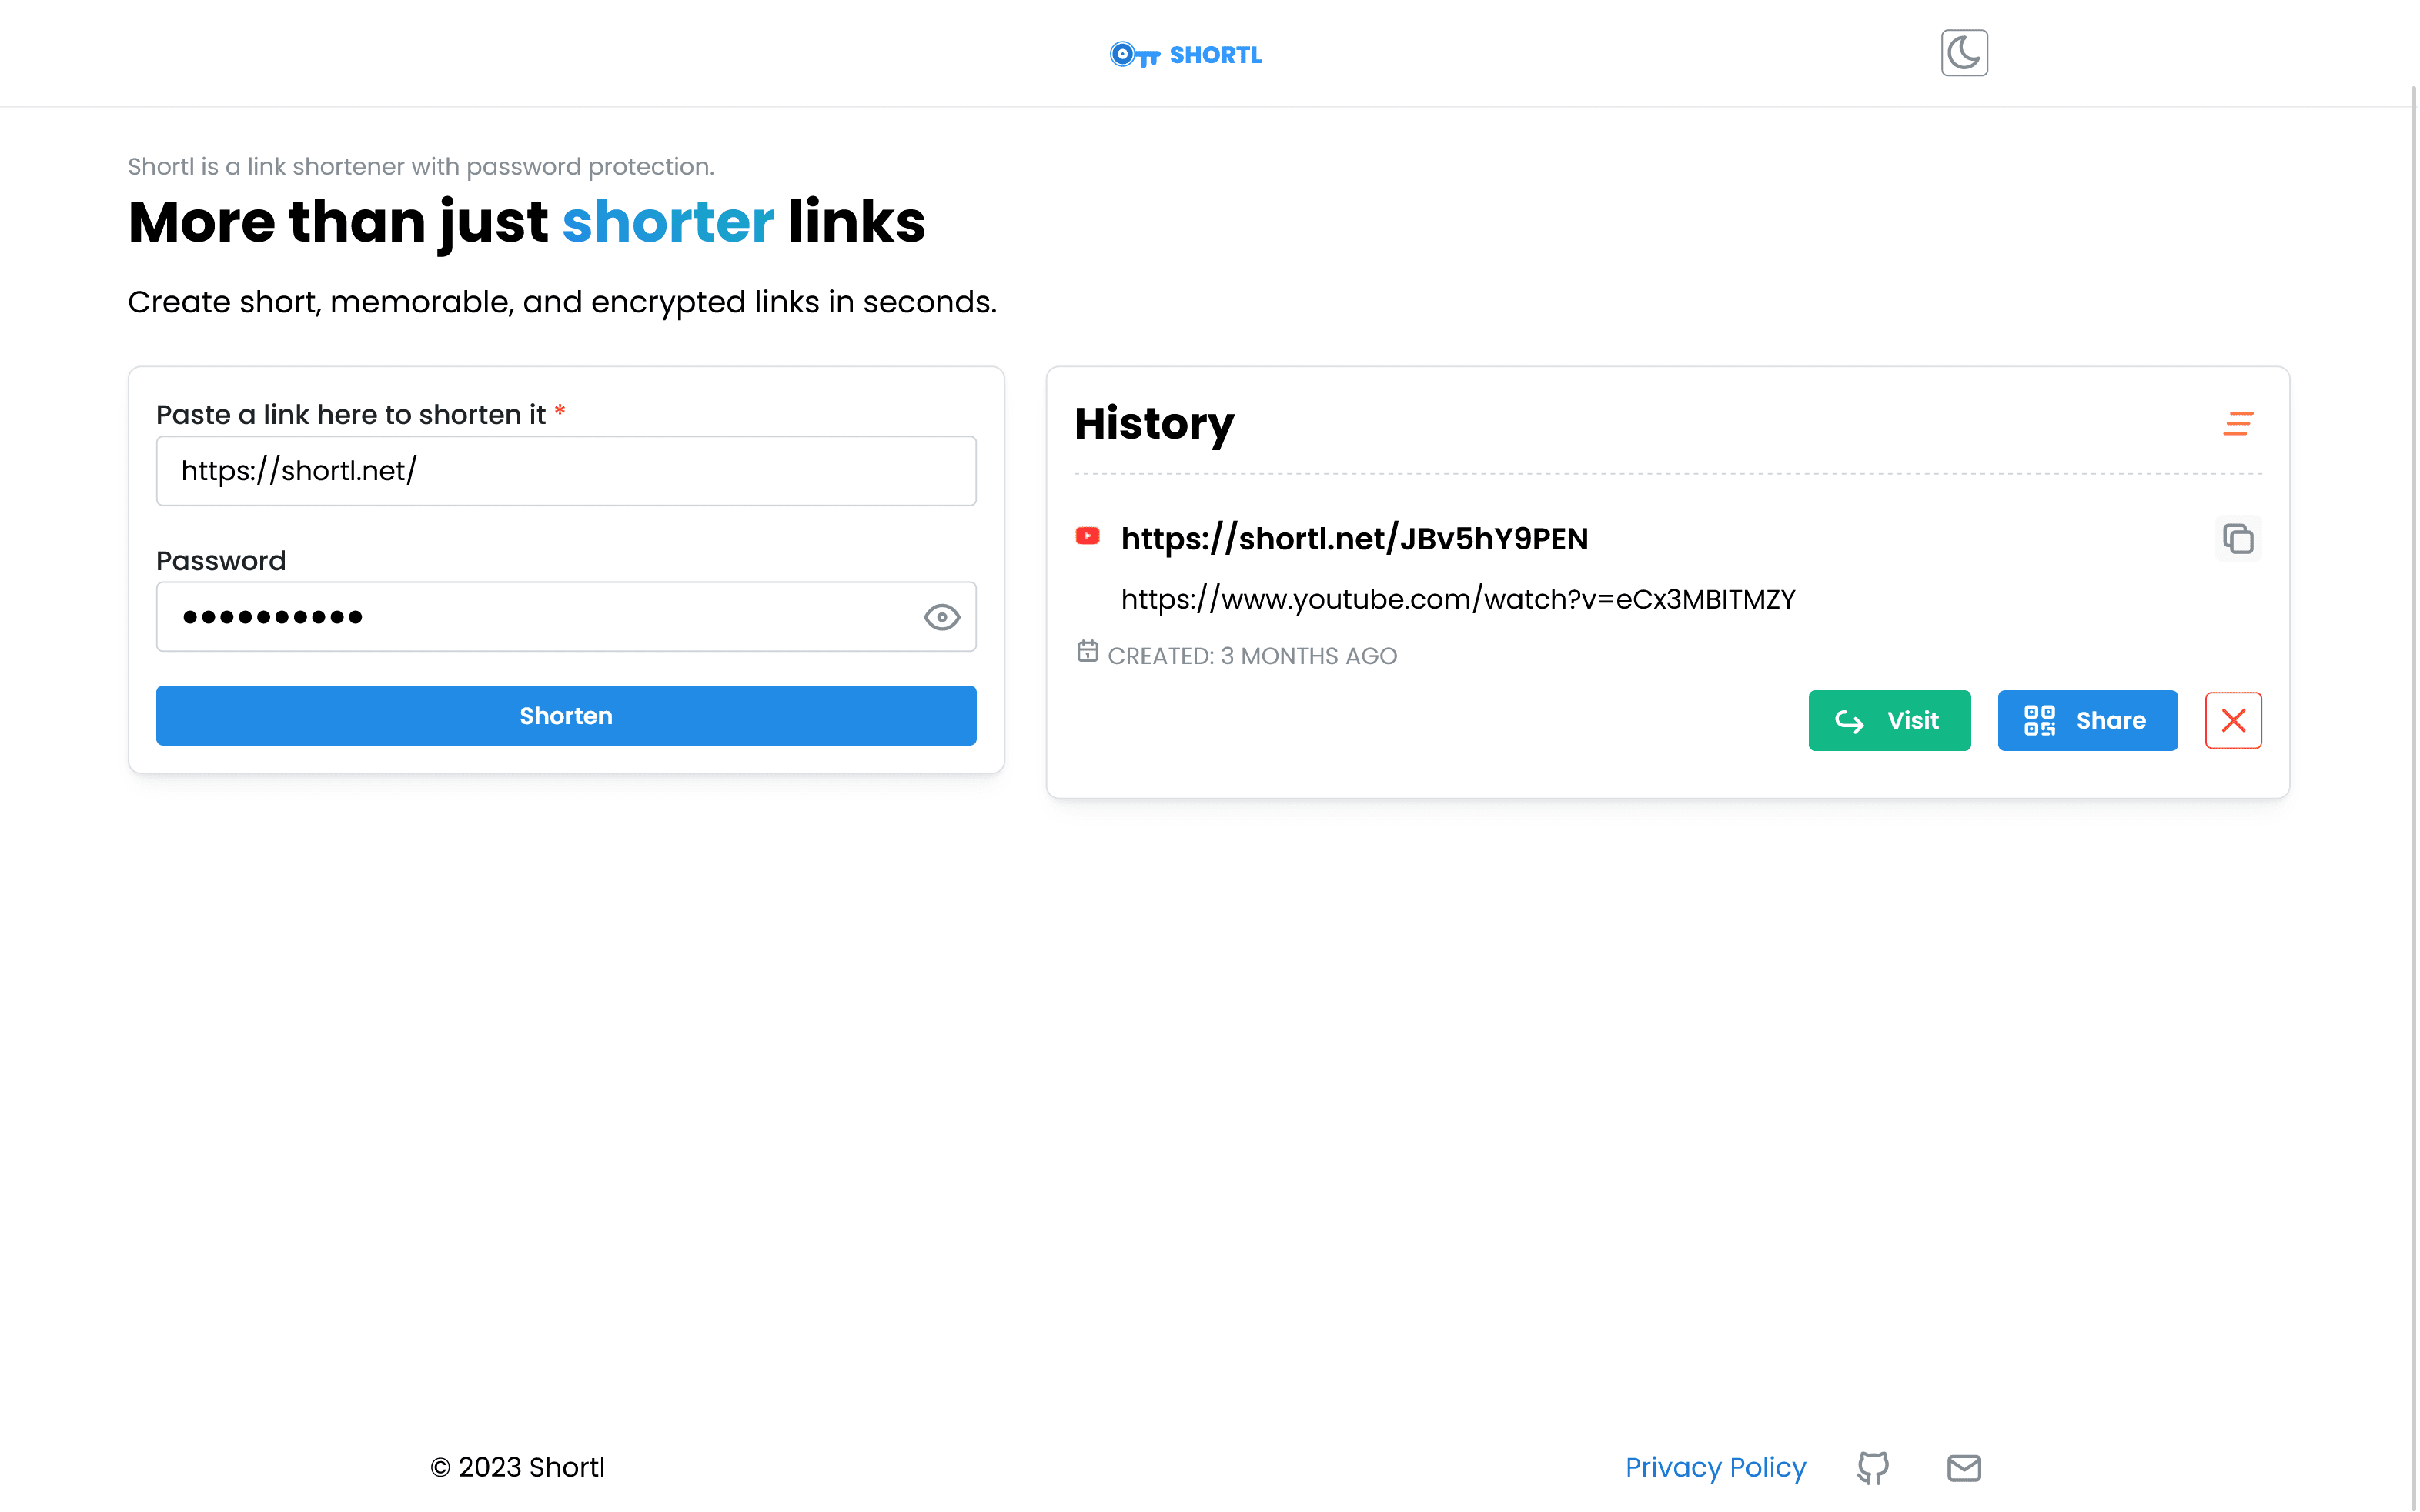Click the GitHub icon in the footer
The width and height of the screenshot is (2420, 1512).
click(x=1873, y=1467)
